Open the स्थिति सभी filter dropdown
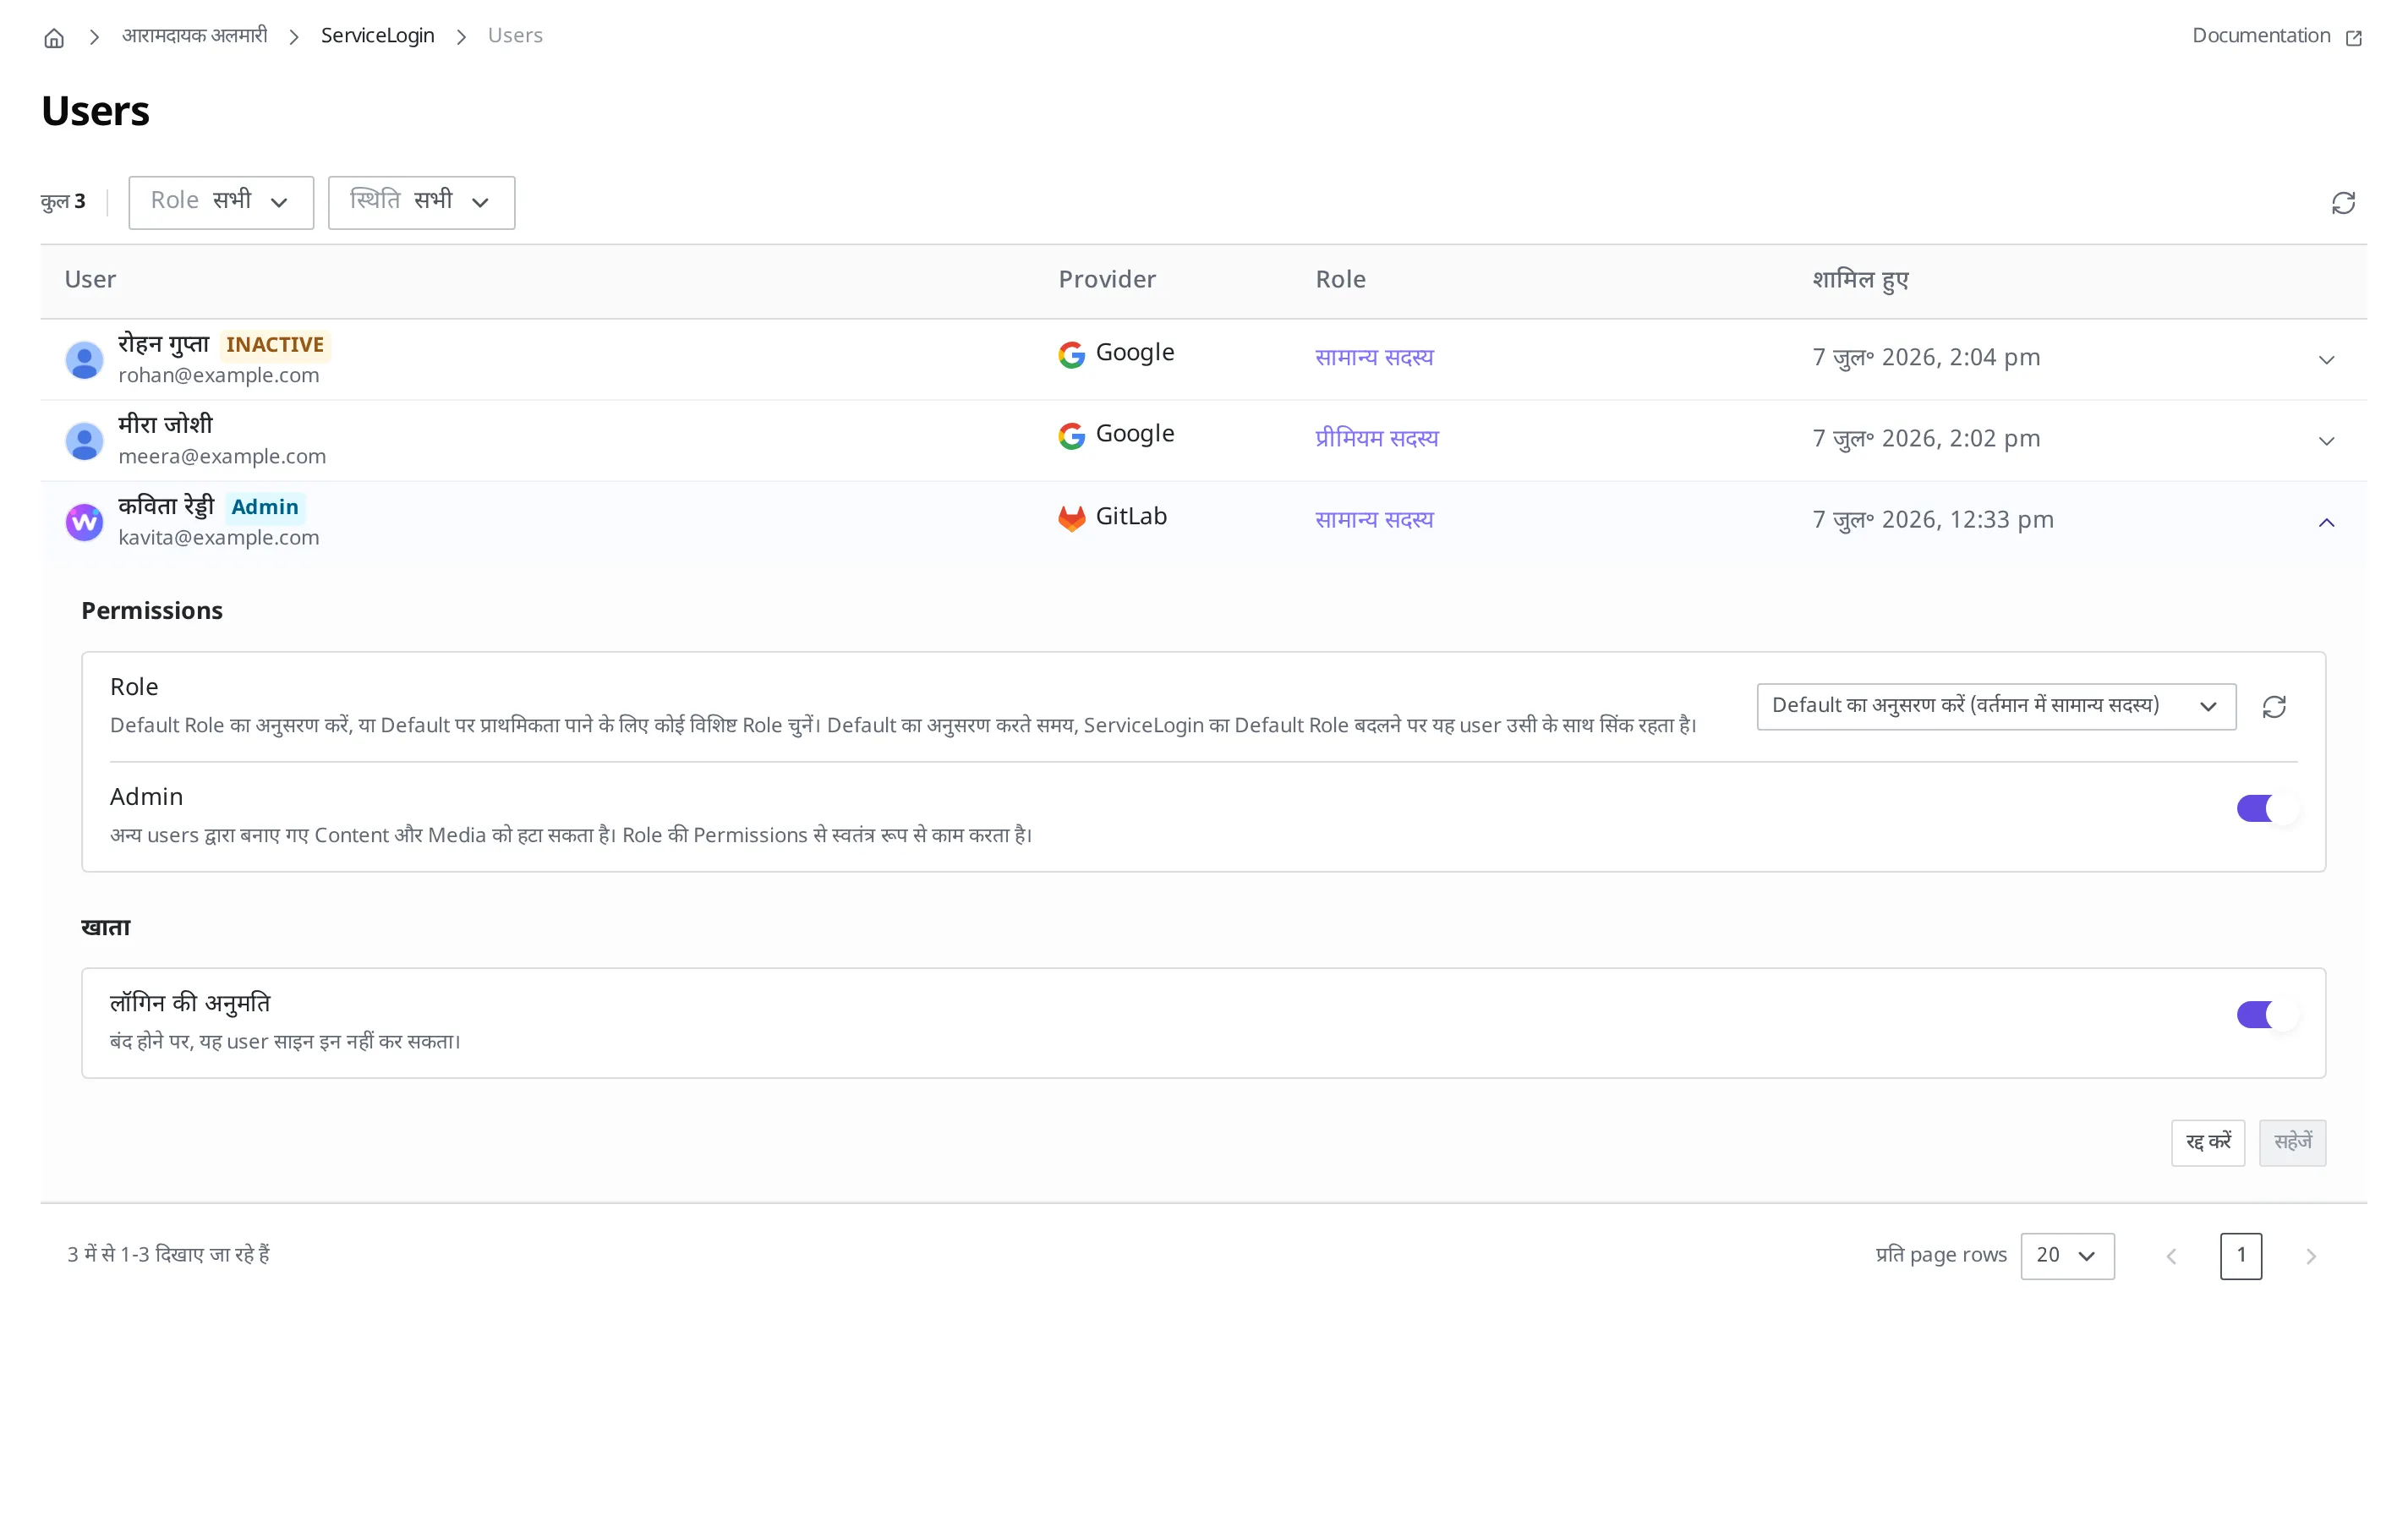The height and width of the screenshot is (1522, 2408). [421, 202]
